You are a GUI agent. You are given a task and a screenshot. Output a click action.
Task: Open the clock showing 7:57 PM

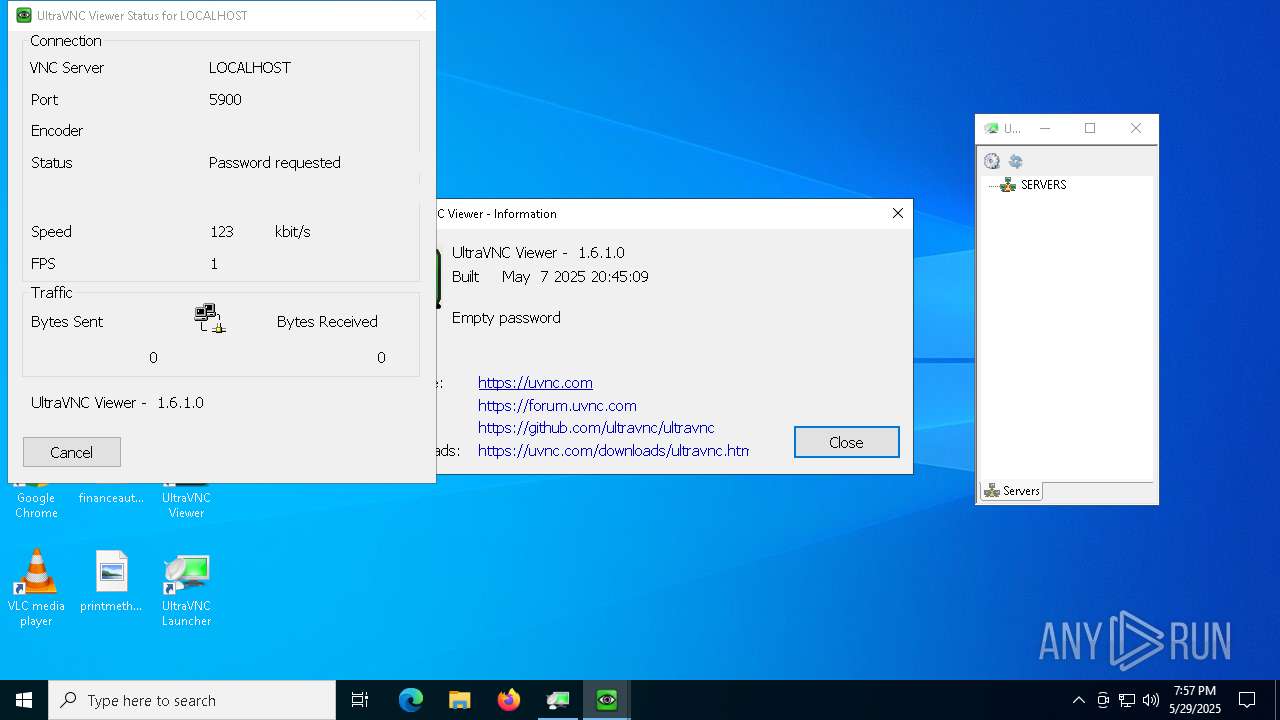click(x=1195, y=700)
